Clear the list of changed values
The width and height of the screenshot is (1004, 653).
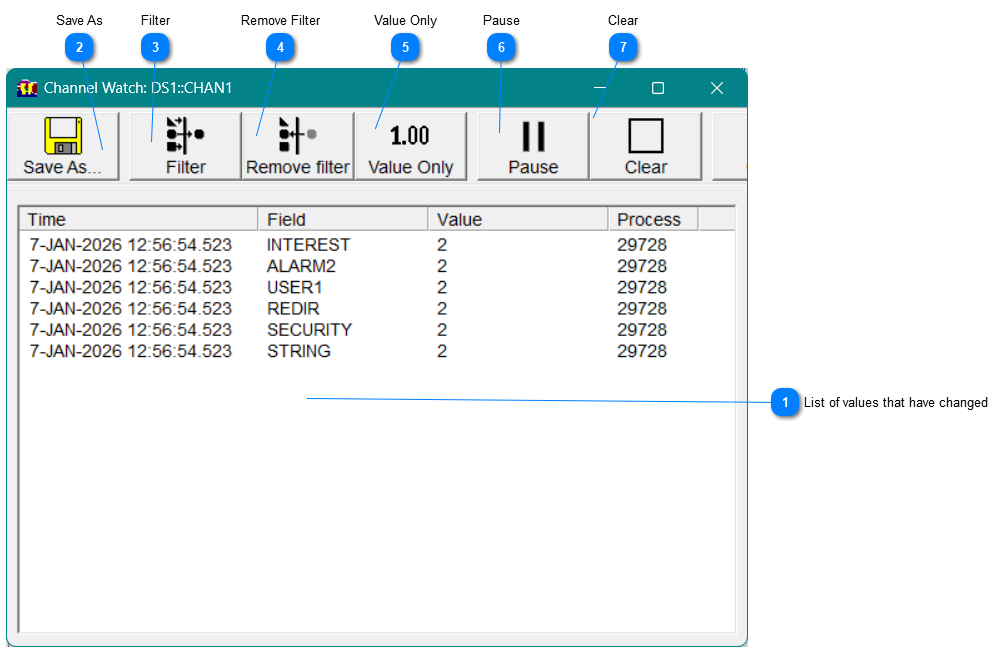645,146
